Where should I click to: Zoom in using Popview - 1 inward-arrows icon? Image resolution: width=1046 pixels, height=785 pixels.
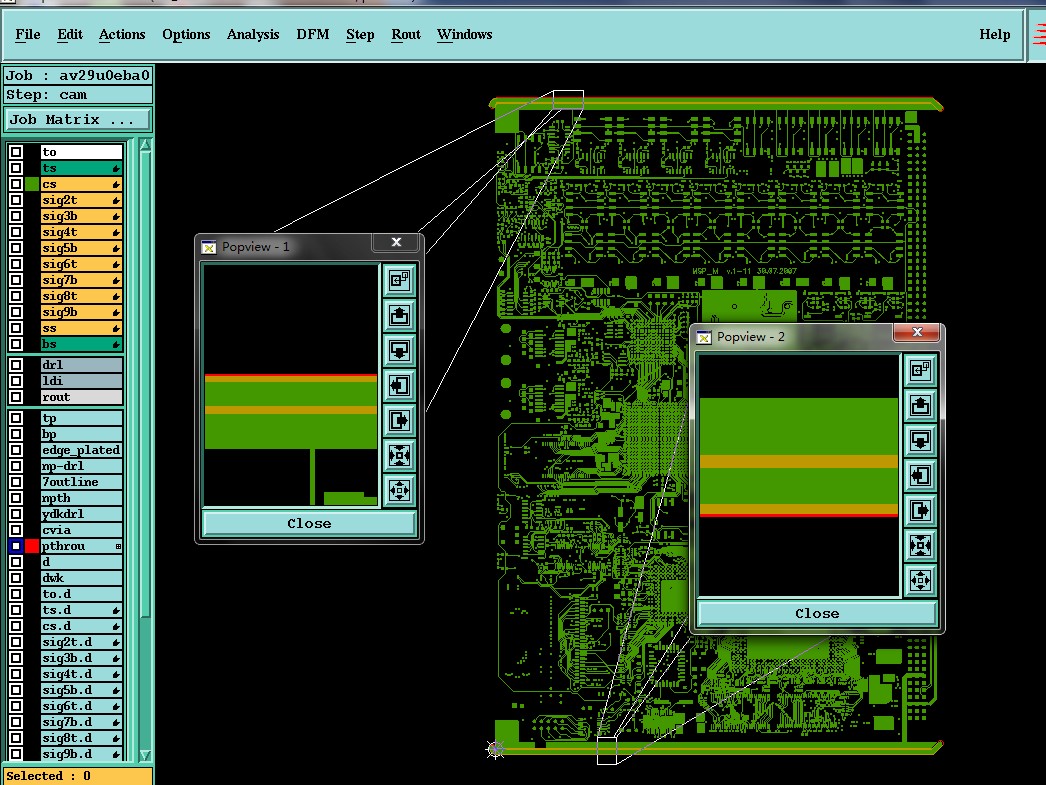tap(400, 456)
